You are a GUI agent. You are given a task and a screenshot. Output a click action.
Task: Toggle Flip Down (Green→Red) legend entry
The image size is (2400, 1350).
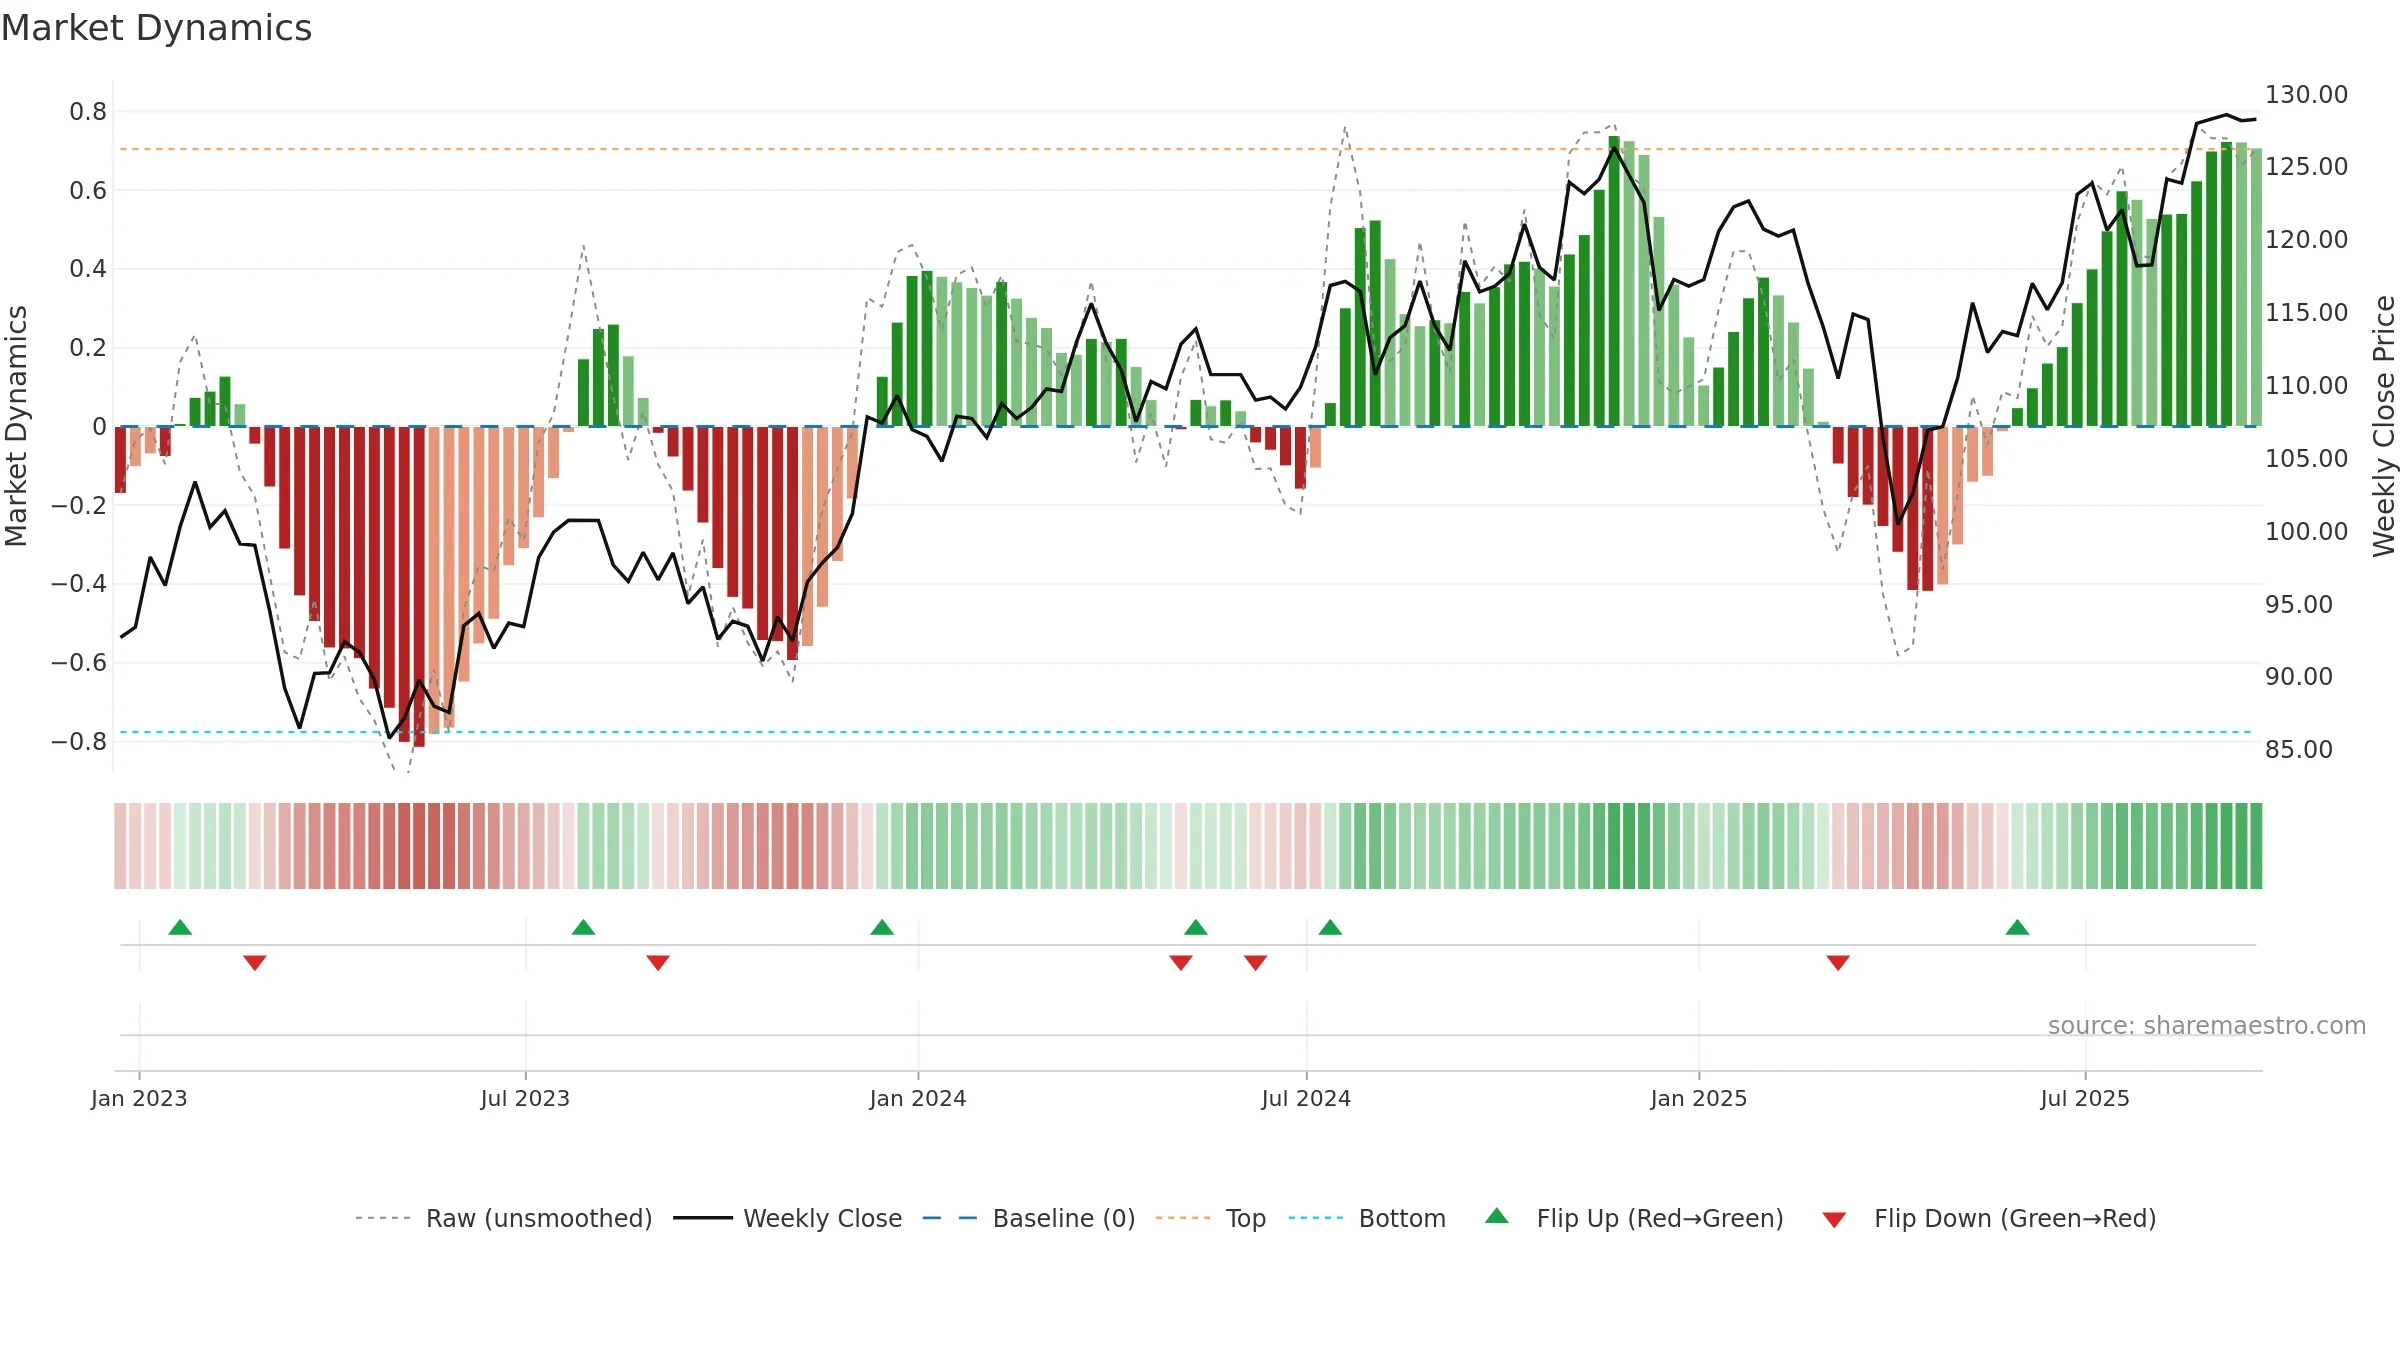(1988, 1219)
